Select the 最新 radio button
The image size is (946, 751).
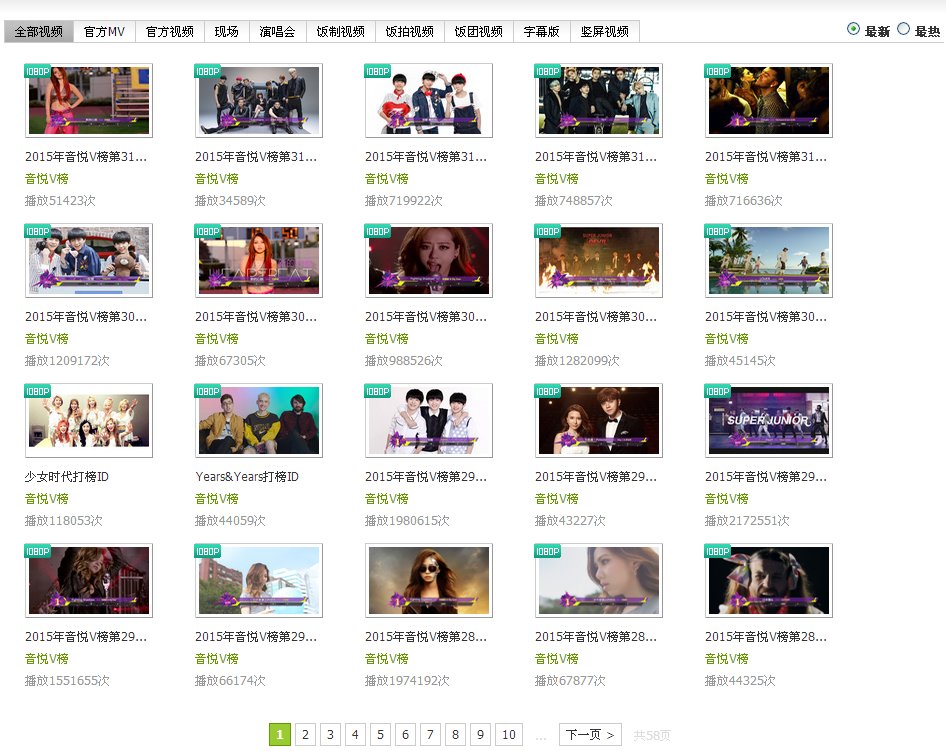(852, 29)
